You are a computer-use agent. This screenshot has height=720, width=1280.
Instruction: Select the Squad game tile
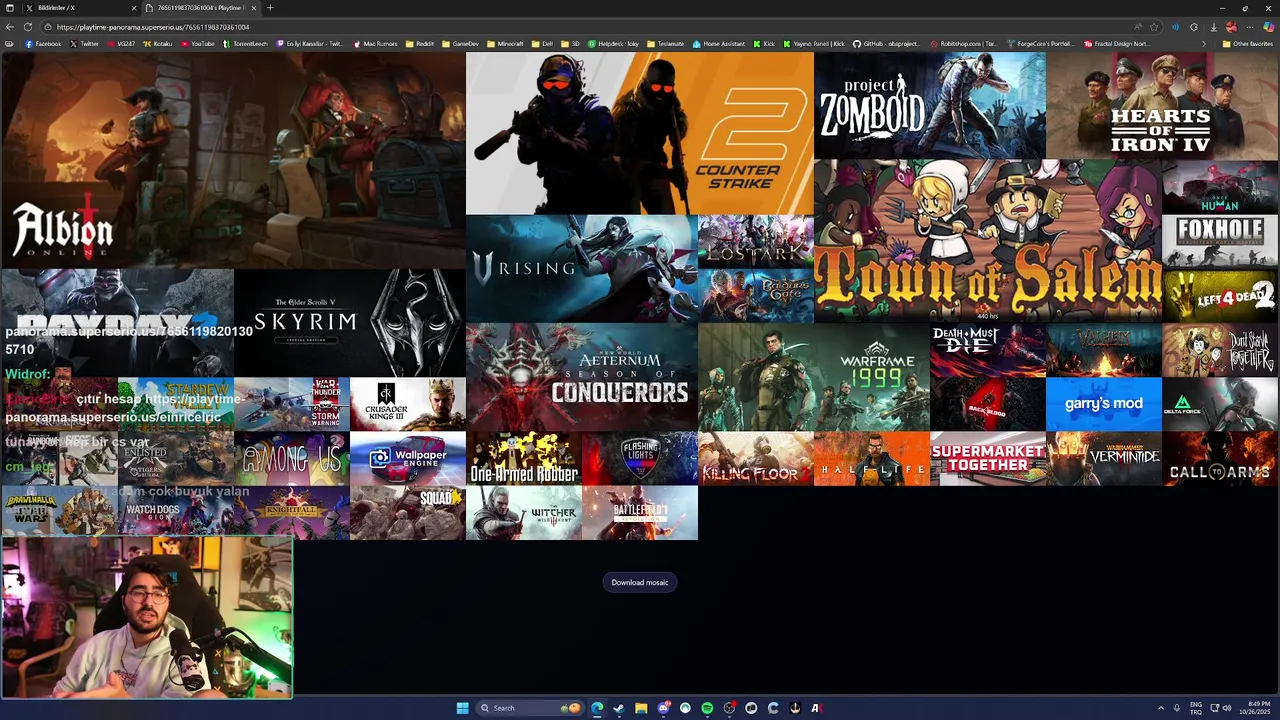point(407,512)
